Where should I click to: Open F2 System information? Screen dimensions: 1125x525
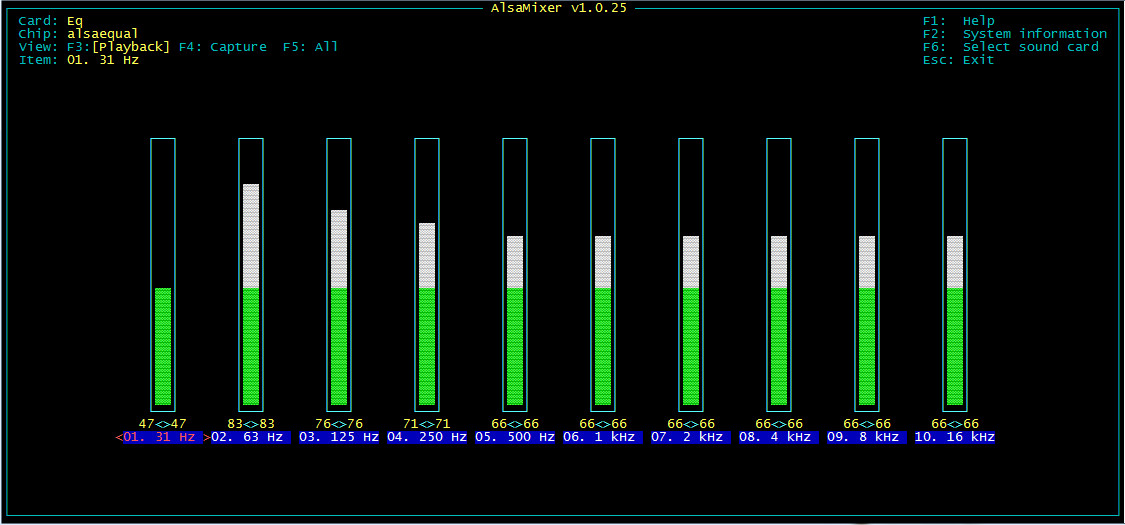pyautogui.click(x=1014, y=34)
